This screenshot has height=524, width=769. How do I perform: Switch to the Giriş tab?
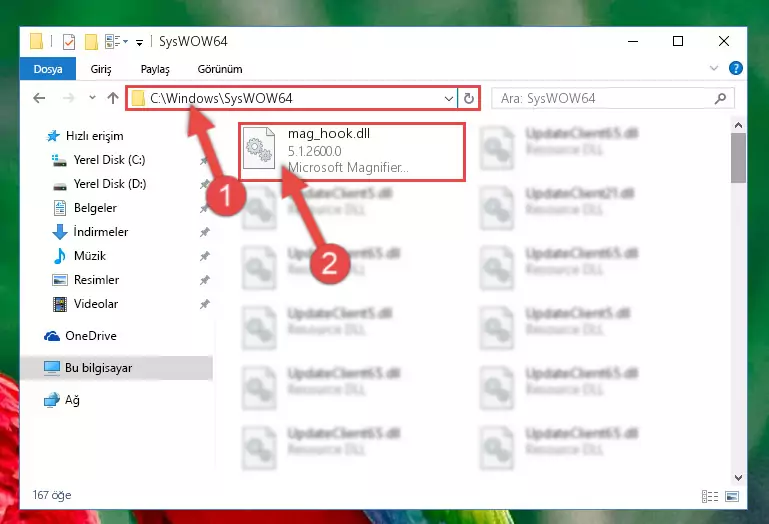tap(101, 69)
